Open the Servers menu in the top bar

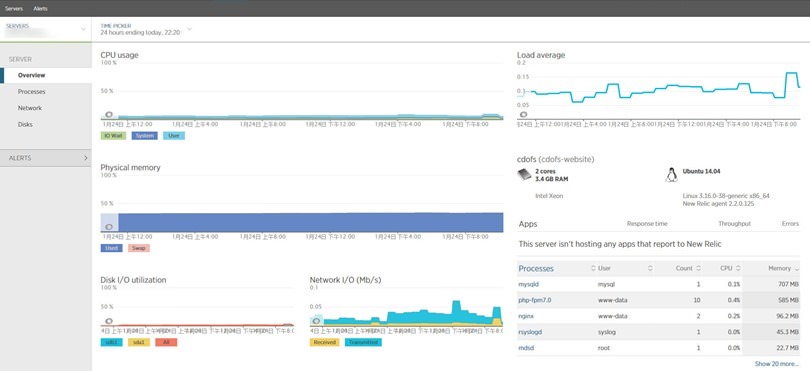click(14, 9)
